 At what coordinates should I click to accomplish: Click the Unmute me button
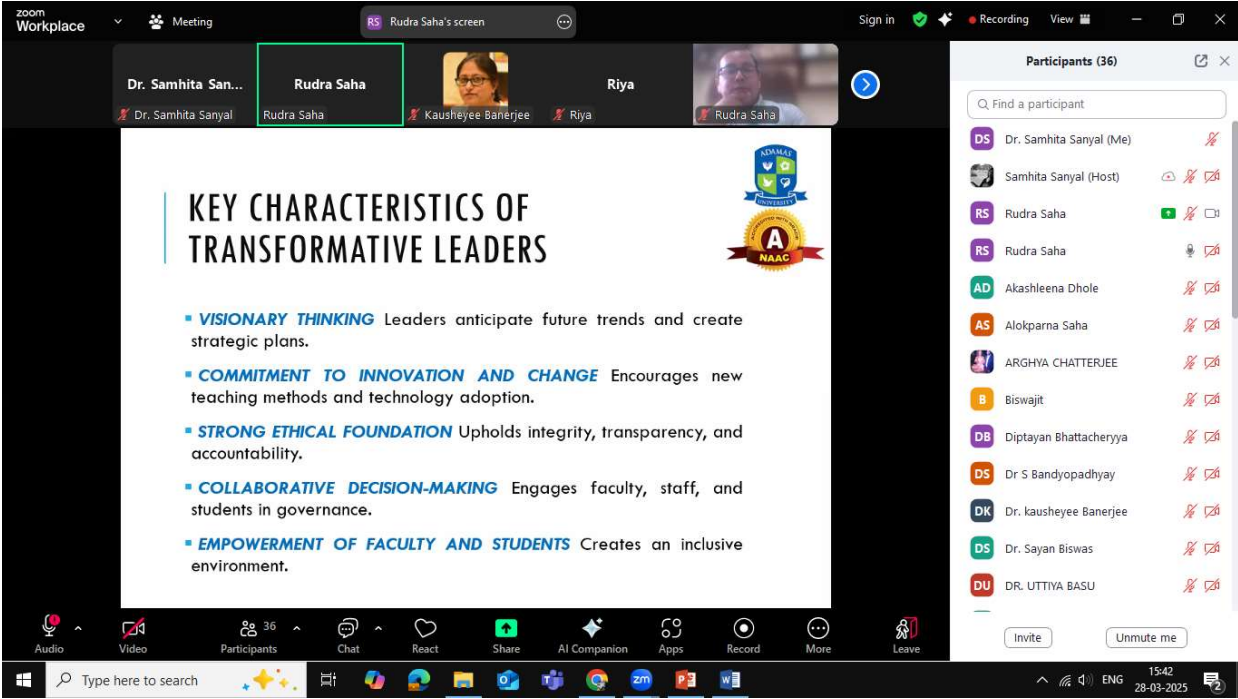pyautogui.click(x=1146, y=638)
